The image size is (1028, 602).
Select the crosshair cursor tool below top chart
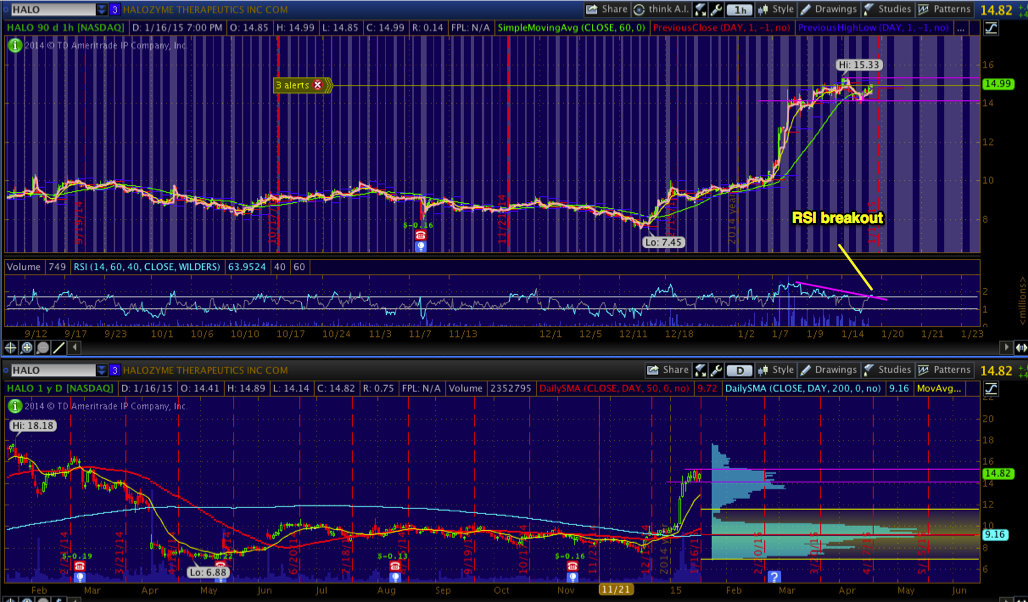(11, 347)
